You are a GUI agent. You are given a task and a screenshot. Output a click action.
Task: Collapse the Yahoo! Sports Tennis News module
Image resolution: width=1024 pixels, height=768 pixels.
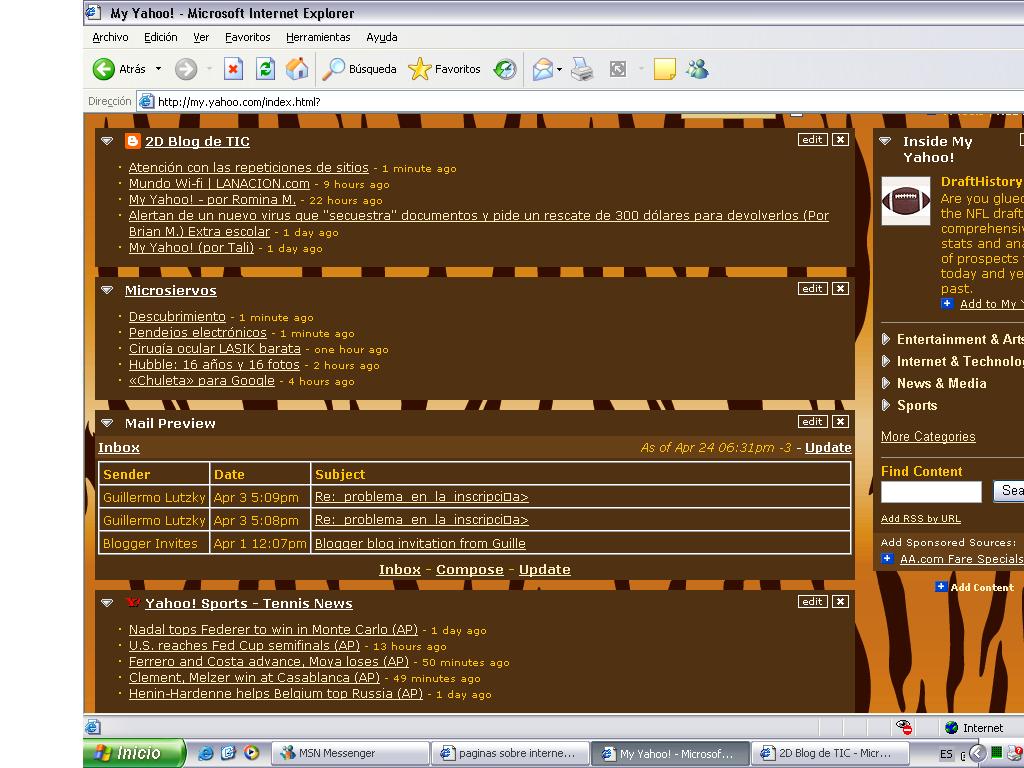(107, 603)
